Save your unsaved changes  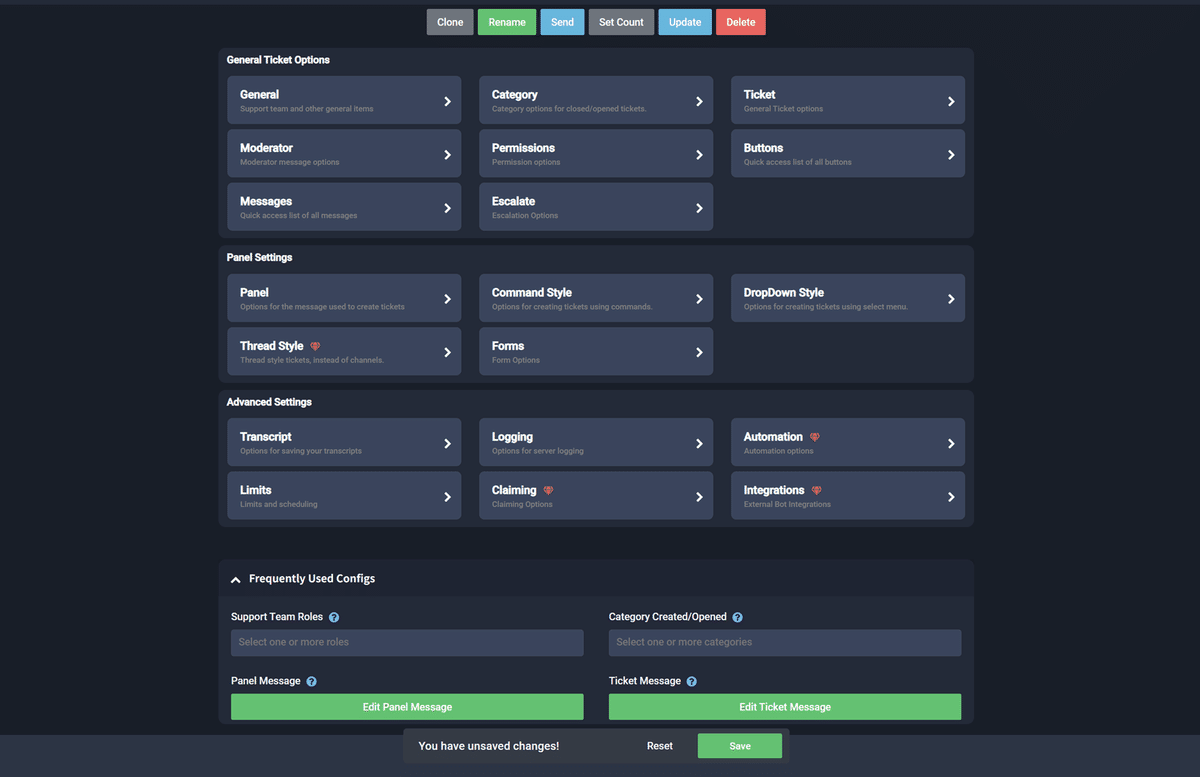(739, 745)
